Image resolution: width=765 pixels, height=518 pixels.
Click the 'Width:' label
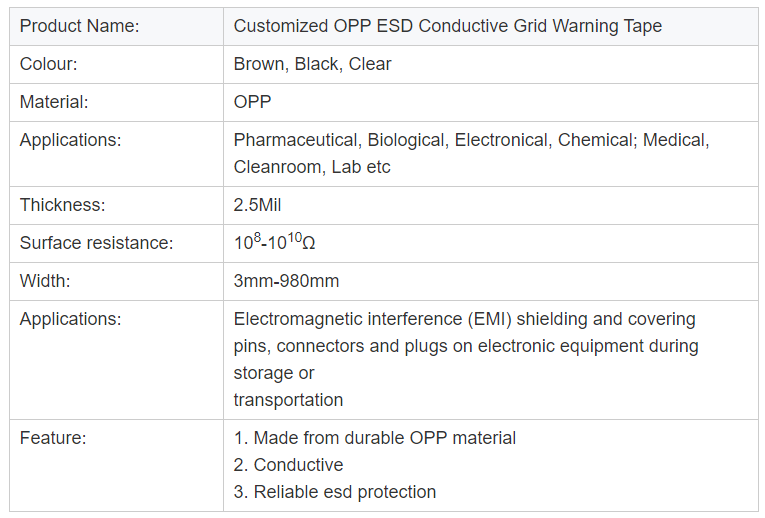pos(45,281)
